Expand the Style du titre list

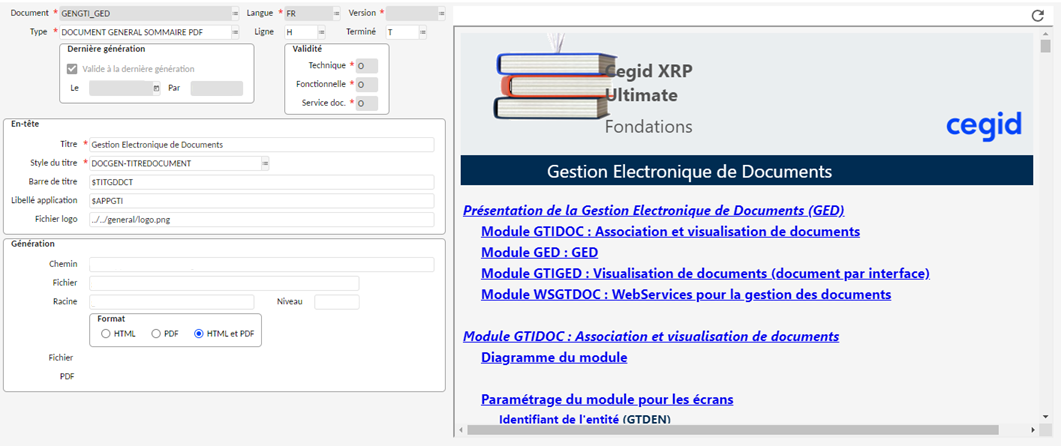[x=265, y=163]
